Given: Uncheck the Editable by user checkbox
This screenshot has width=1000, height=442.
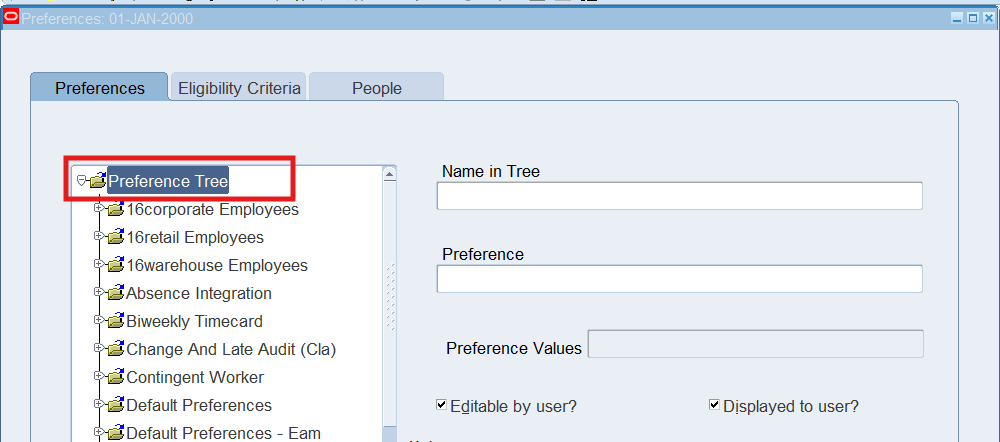Looking at the screenshot, I should (442, 405).
